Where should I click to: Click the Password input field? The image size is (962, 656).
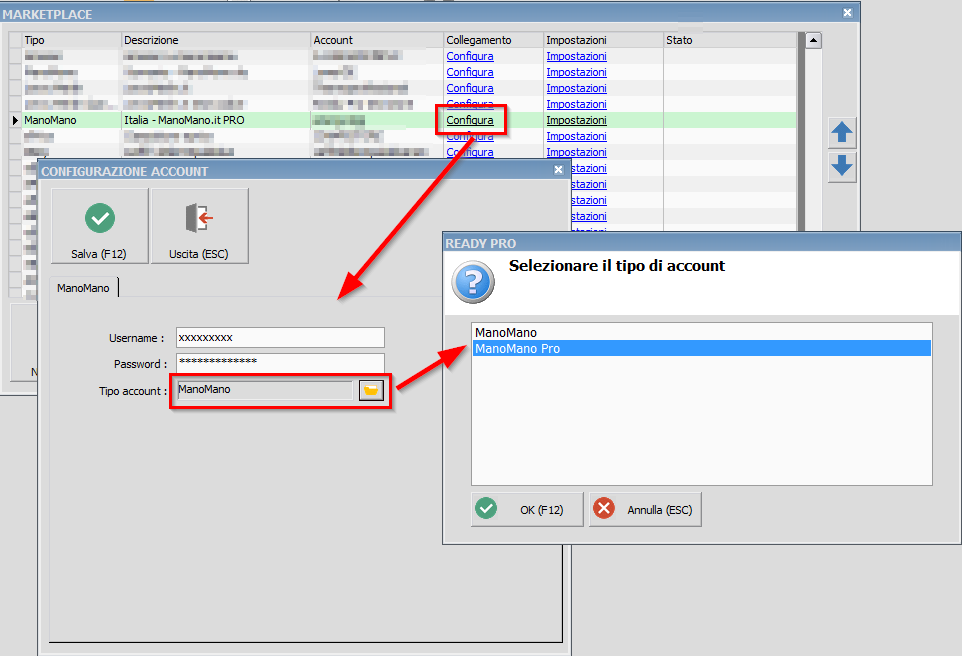click(x=280, y=363)
